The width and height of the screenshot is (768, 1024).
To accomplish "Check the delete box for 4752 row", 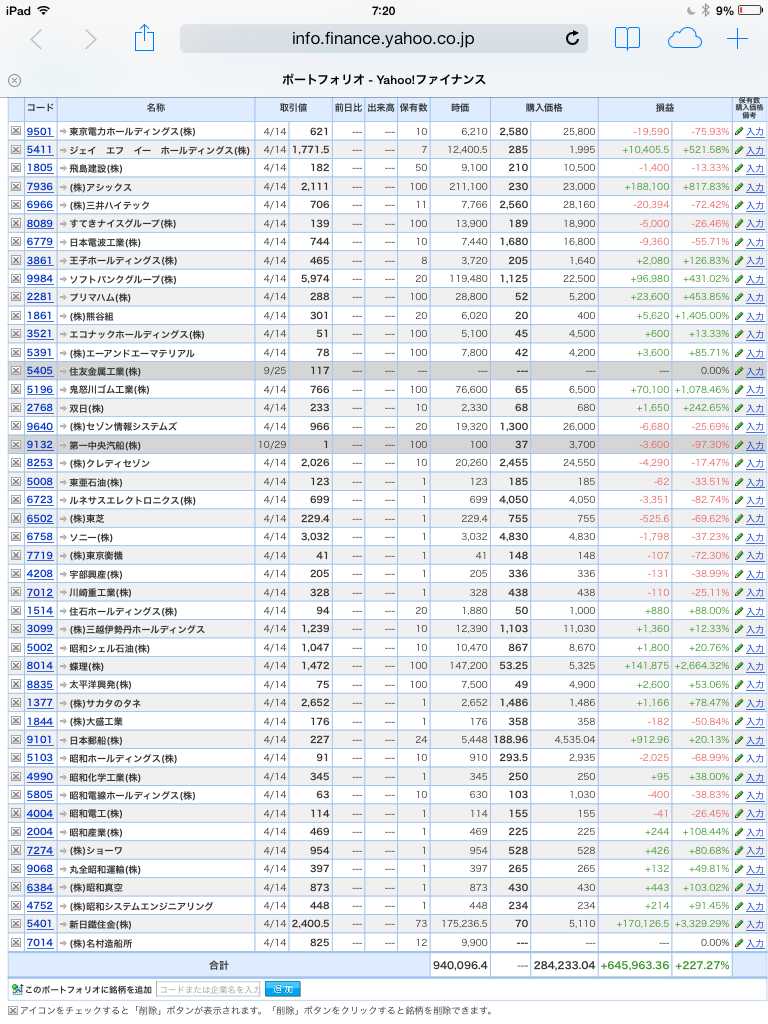I will coord(16,906).
